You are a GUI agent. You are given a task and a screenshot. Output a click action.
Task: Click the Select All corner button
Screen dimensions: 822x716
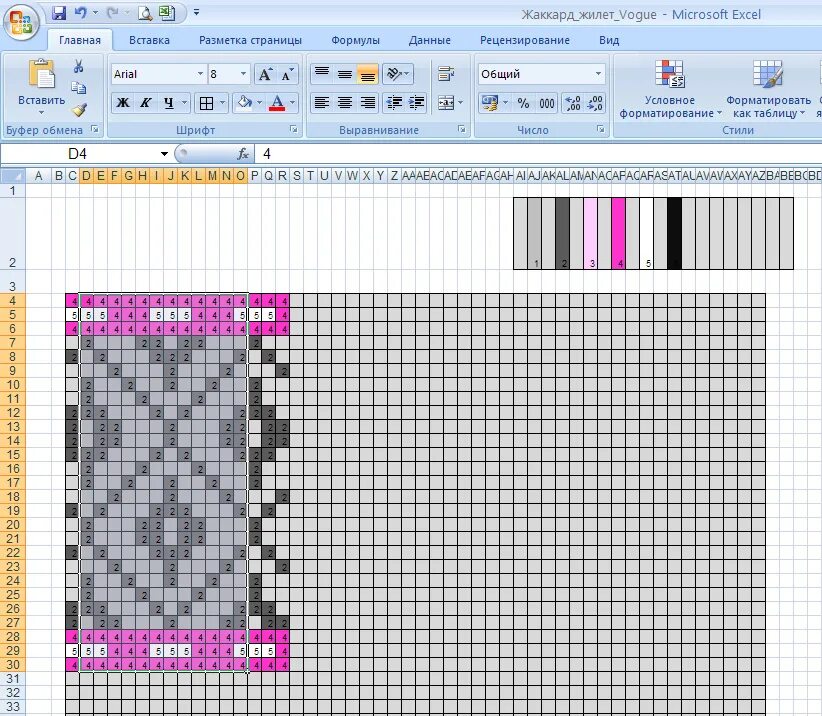tap(13, 176)
